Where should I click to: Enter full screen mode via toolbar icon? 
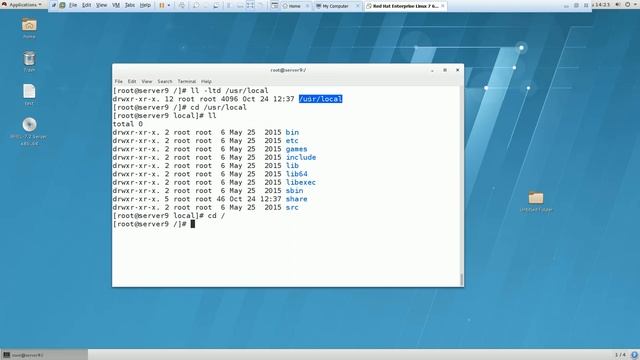[x=250, y=5]
